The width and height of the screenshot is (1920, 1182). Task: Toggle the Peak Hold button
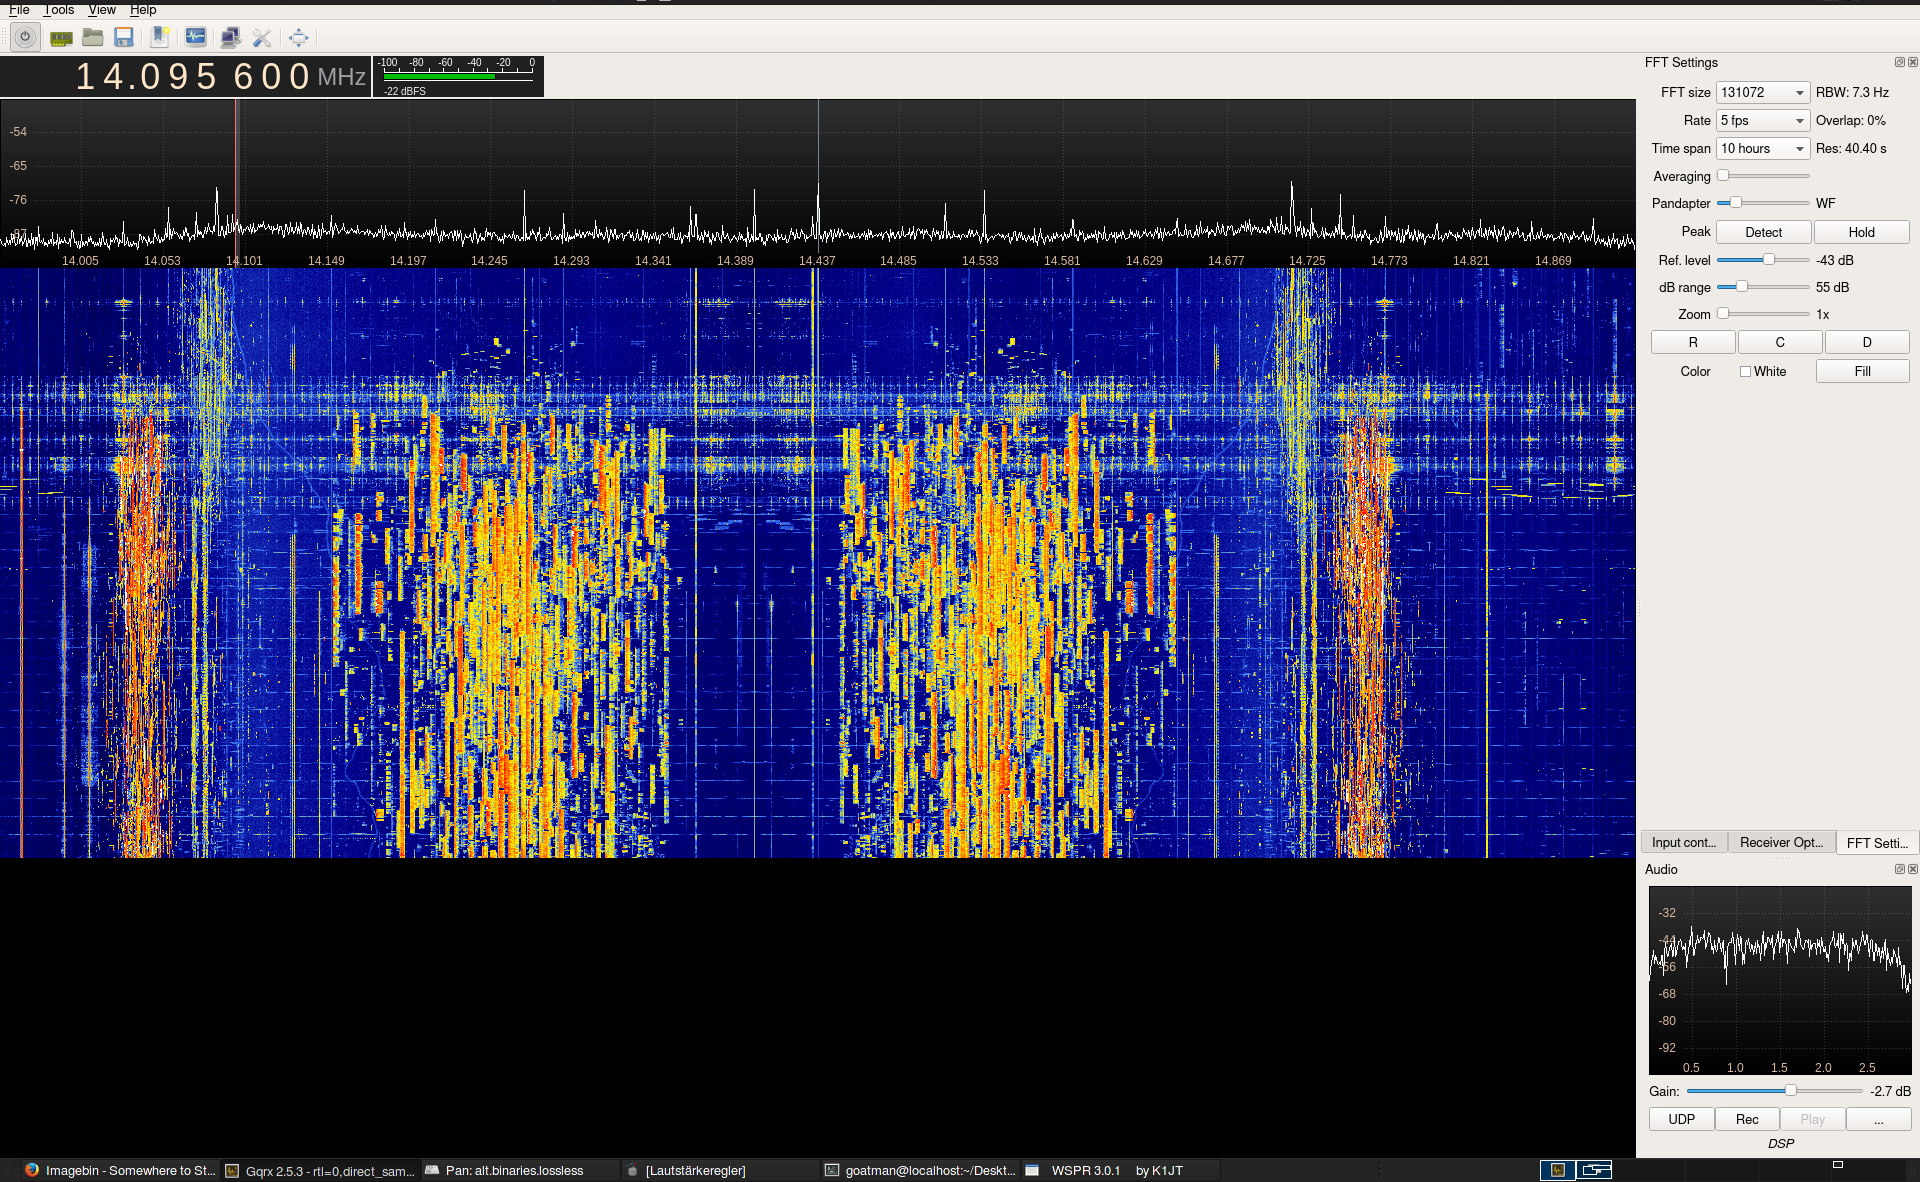tap(1861, 232)
